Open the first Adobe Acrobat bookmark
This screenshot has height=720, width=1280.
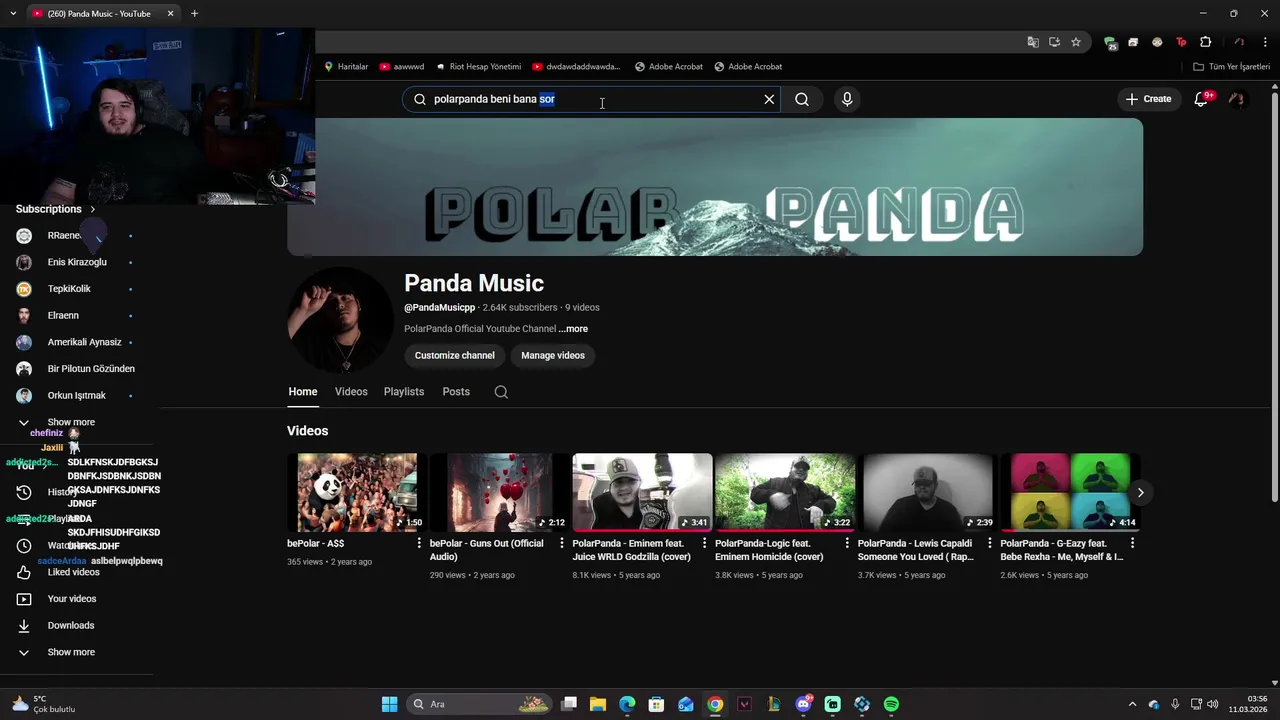point(668,67)
